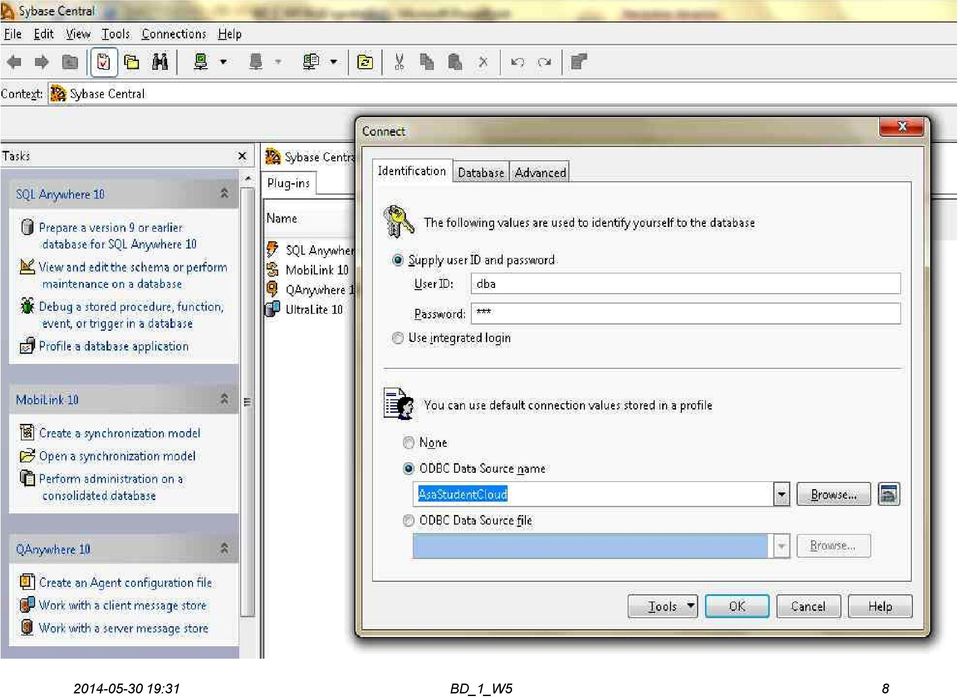Open the Connections menu
The image size is (960, 698).
(174, 34)
